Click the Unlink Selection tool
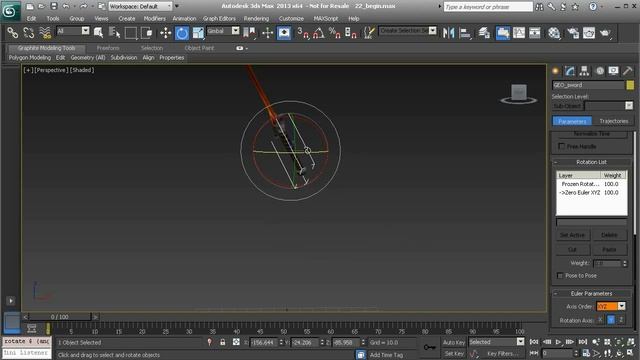640x360 pixels. (29, 33)
